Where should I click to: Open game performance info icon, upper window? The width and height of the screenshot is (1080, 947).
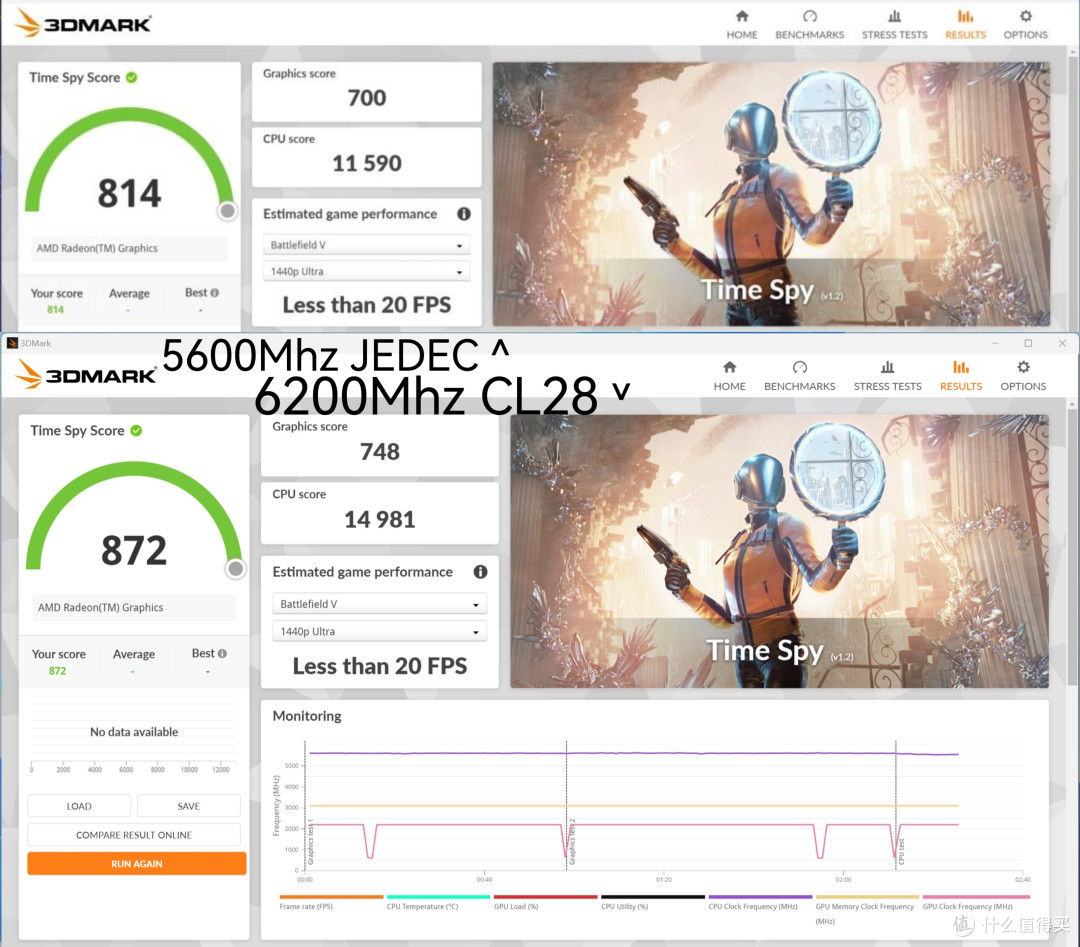pyautogui.click(x=464, y=214)
